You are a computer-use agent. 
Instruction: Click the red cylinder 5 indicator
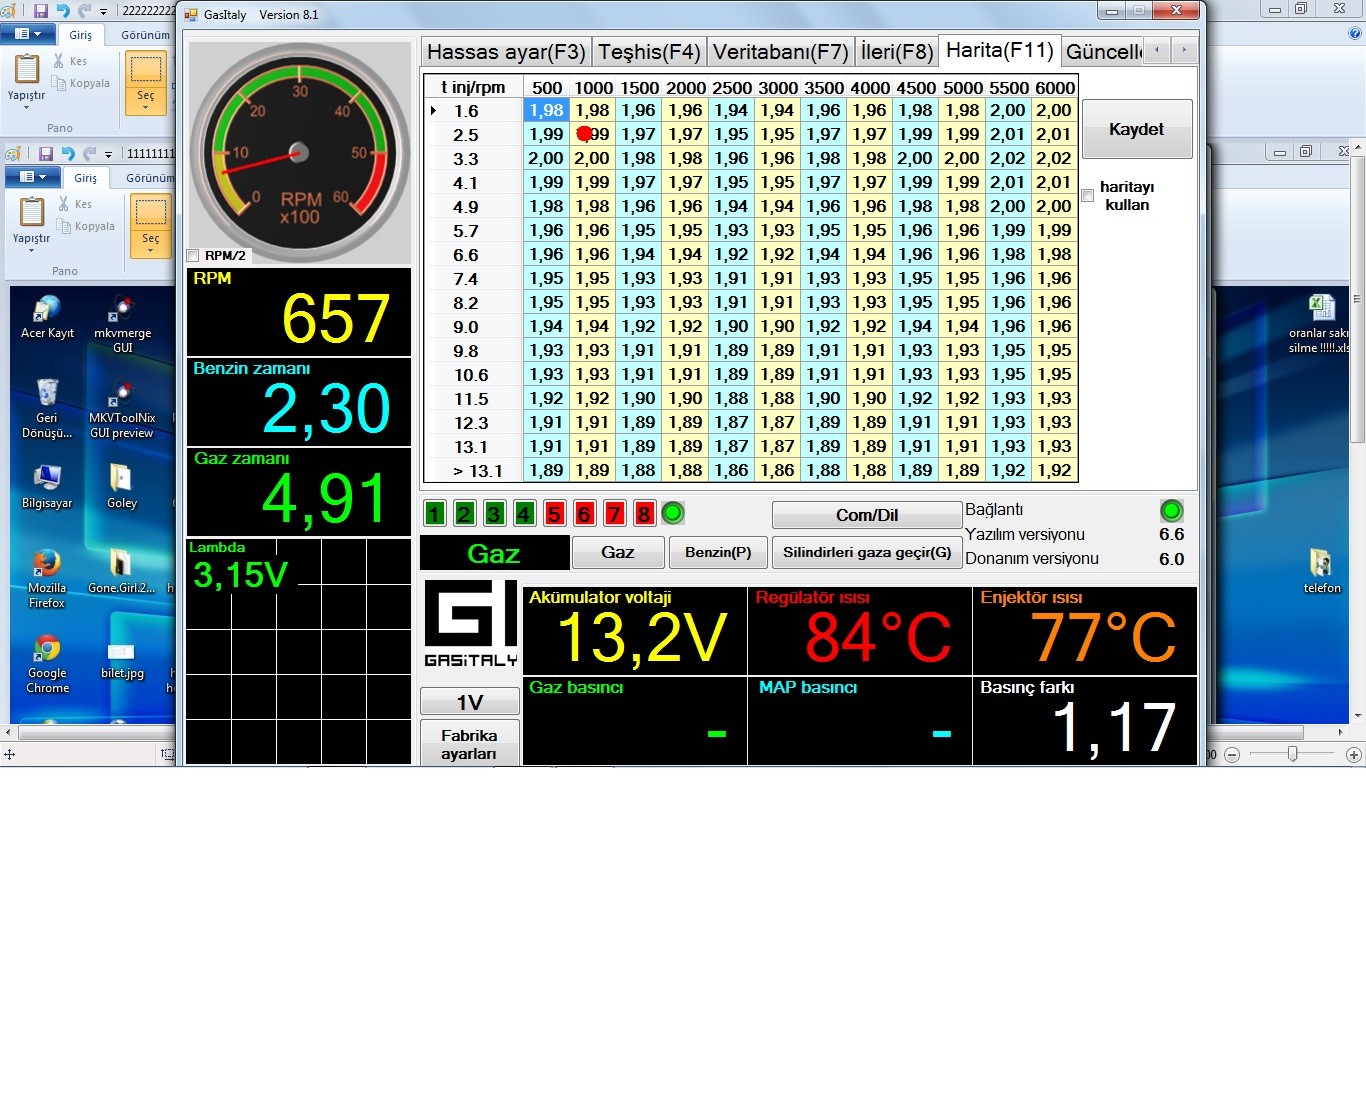pos(554,514)
